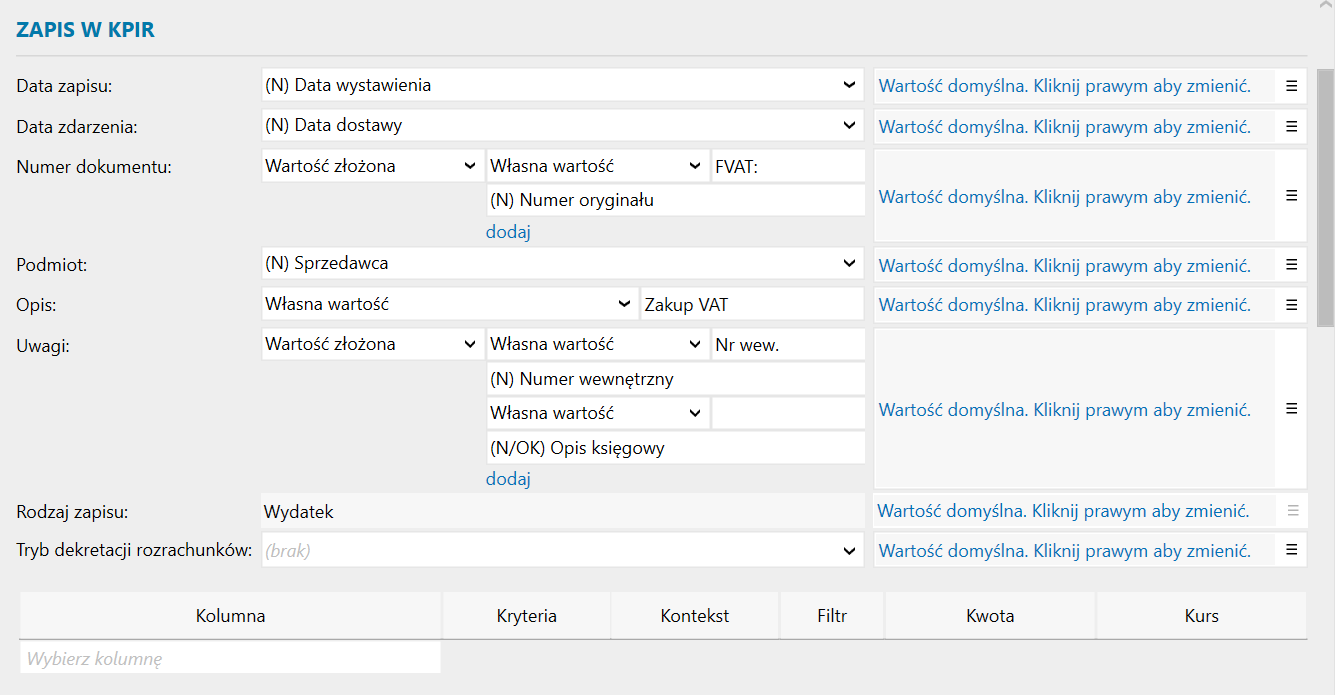Click Wartość domyślna text for Data zapisu
Screen dimensions: 1335x695
click(1064, 86)
